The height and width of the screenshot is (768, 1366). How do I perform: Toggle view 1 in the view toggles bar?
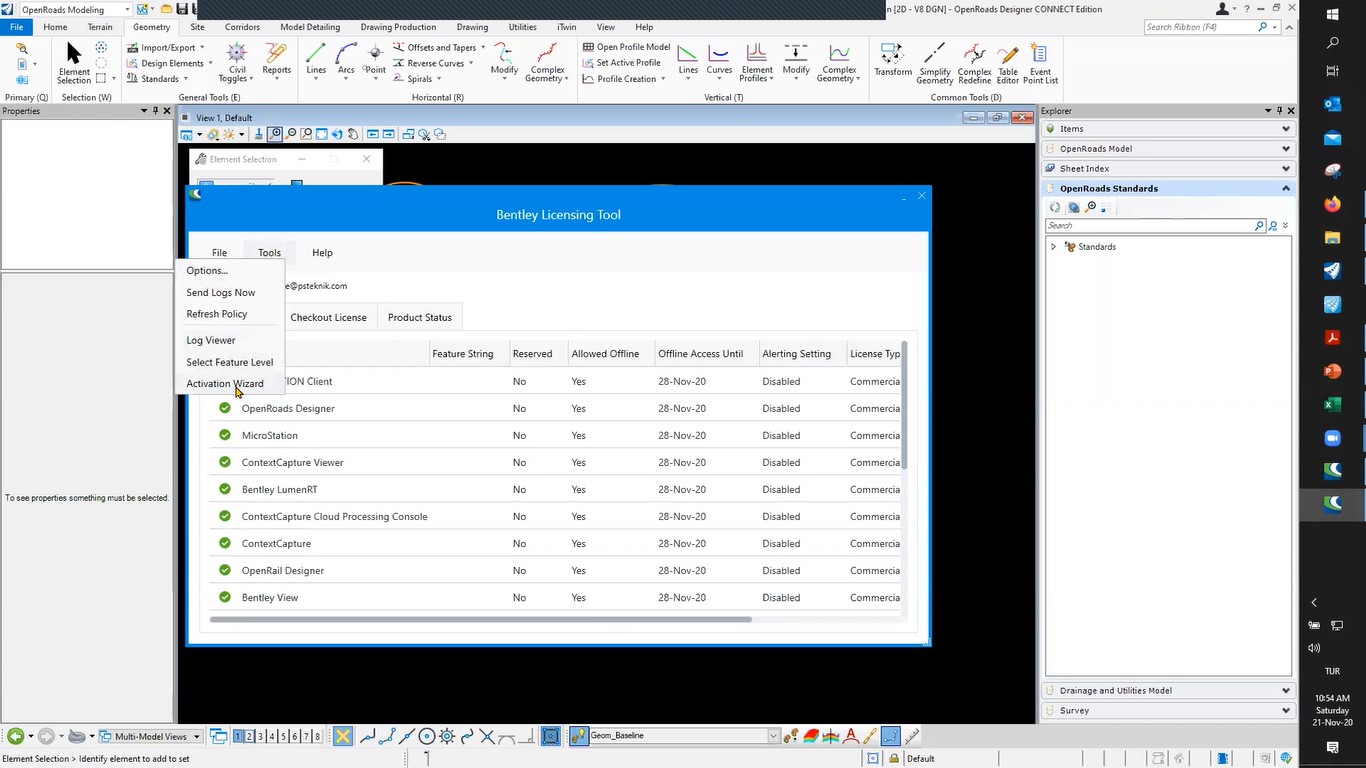click(x=238, y=736)
